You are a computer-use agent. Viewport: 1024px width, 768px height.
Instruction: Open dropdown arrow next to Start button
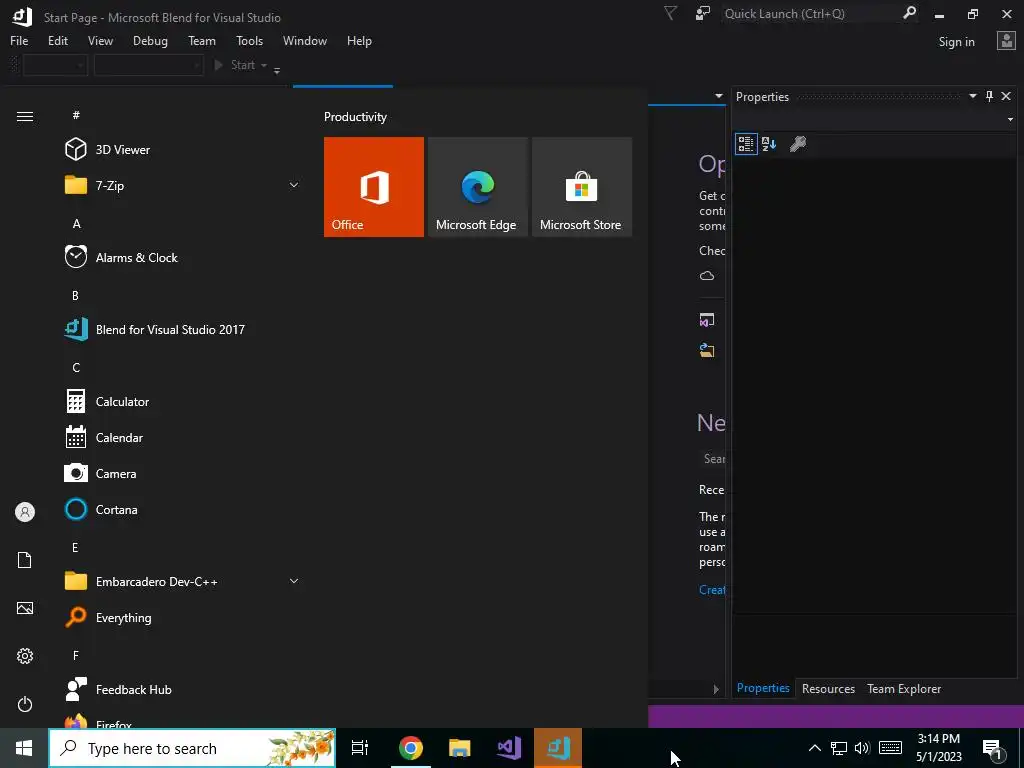click(x=264, y=65)
